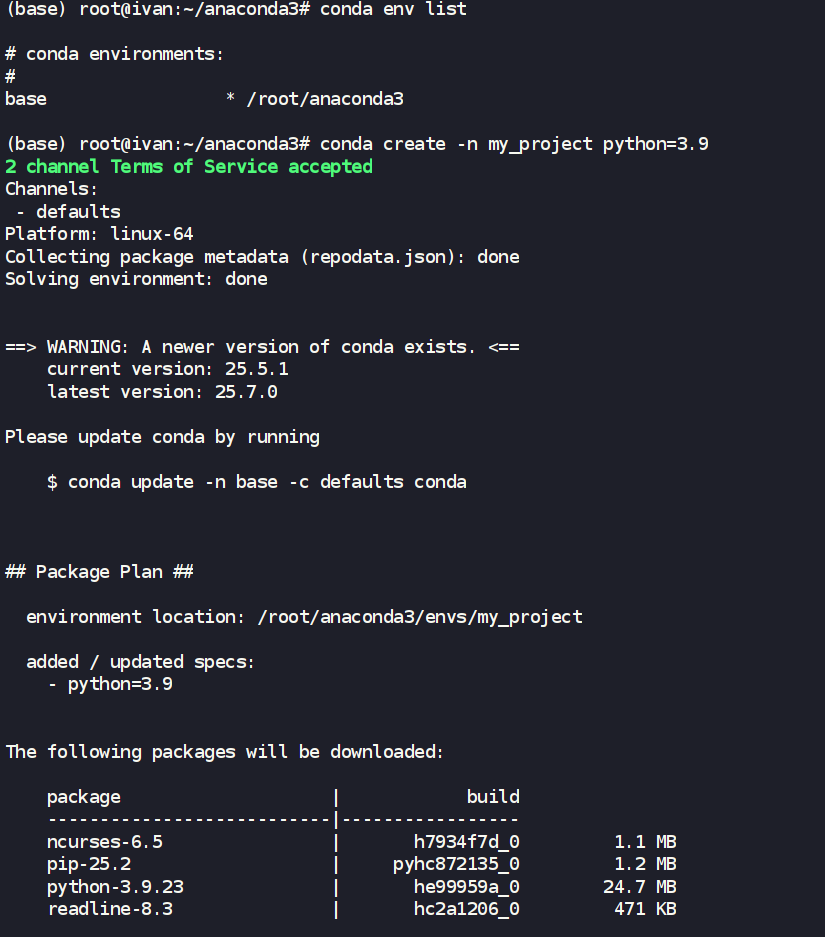Click the 'Platform: linux-64' line

[x=99, y=234]
